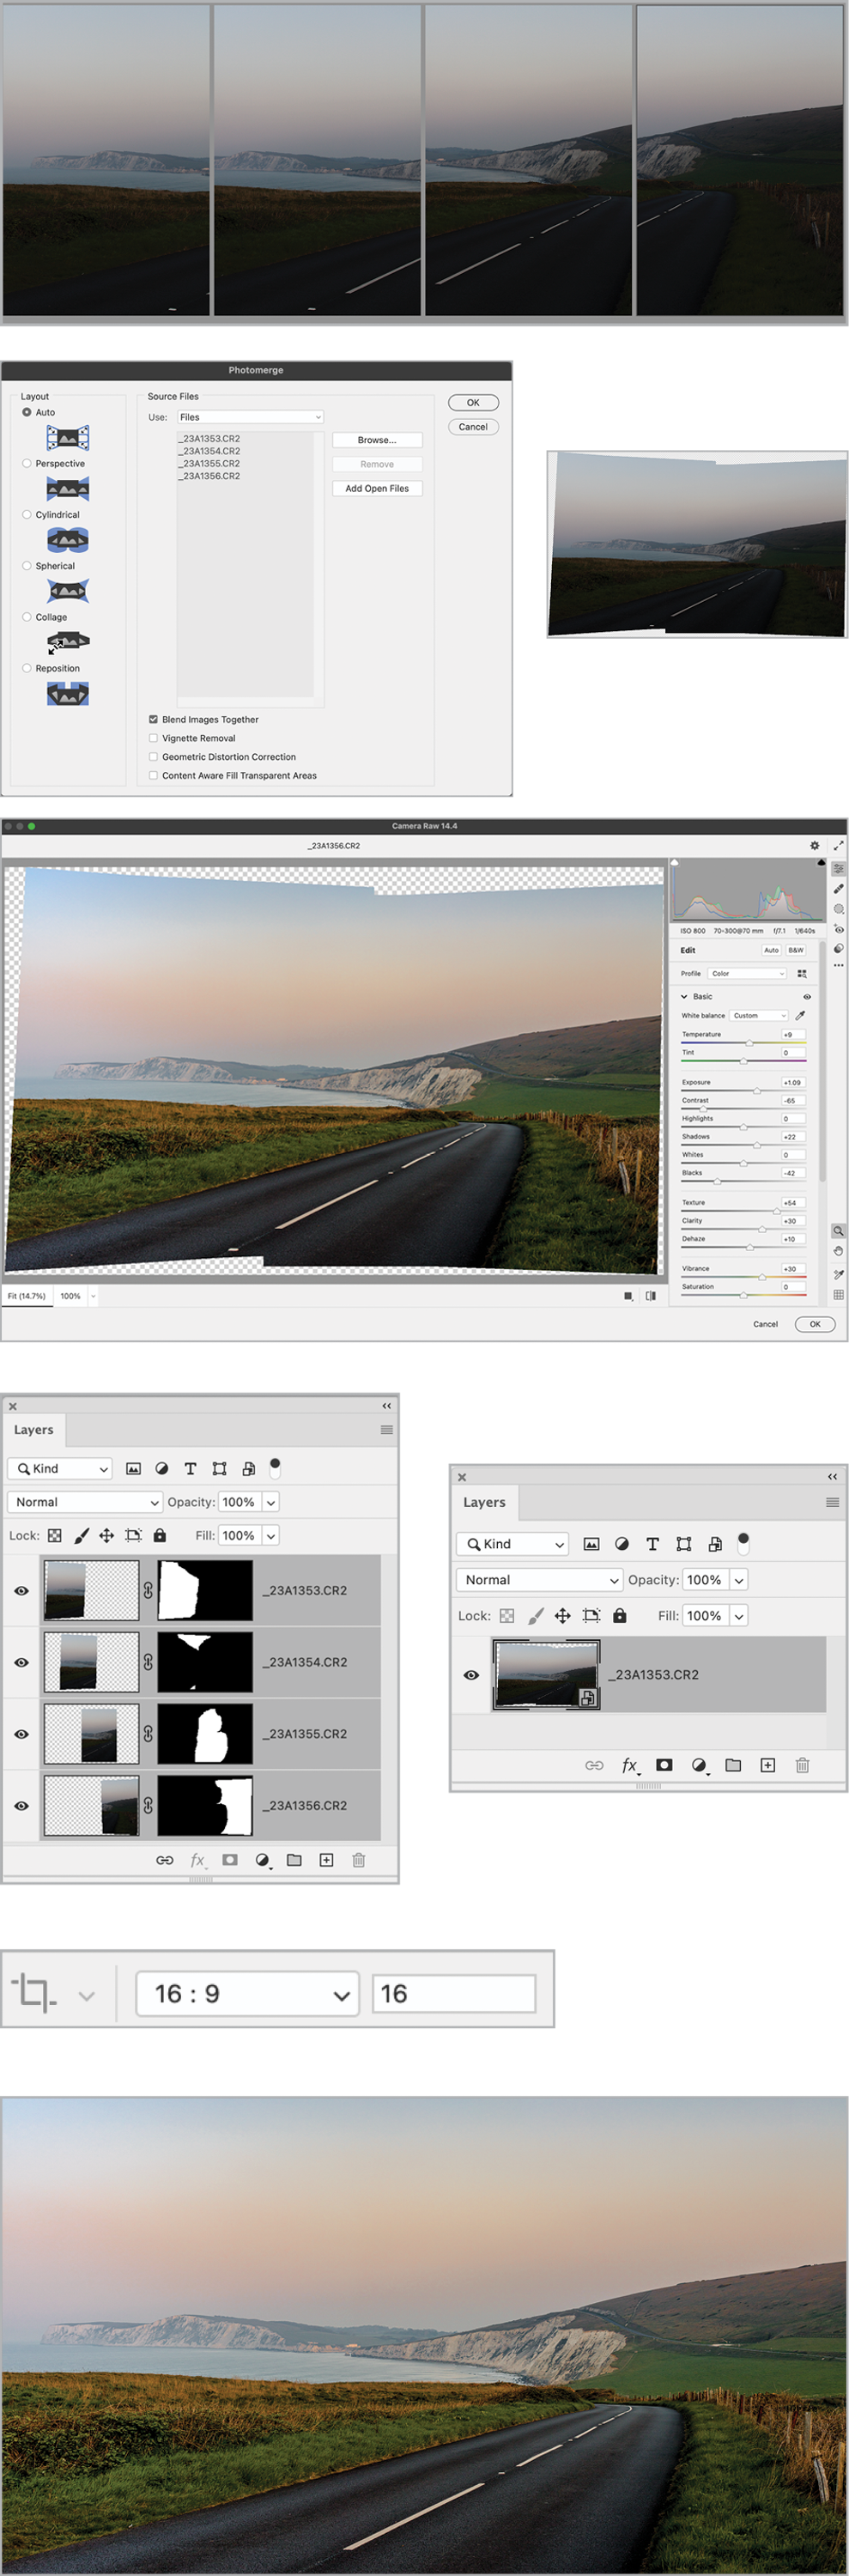Open Camera Raw preferences gear icon
The height and width of the screenshot is (2576, 849).
point(814,846)
